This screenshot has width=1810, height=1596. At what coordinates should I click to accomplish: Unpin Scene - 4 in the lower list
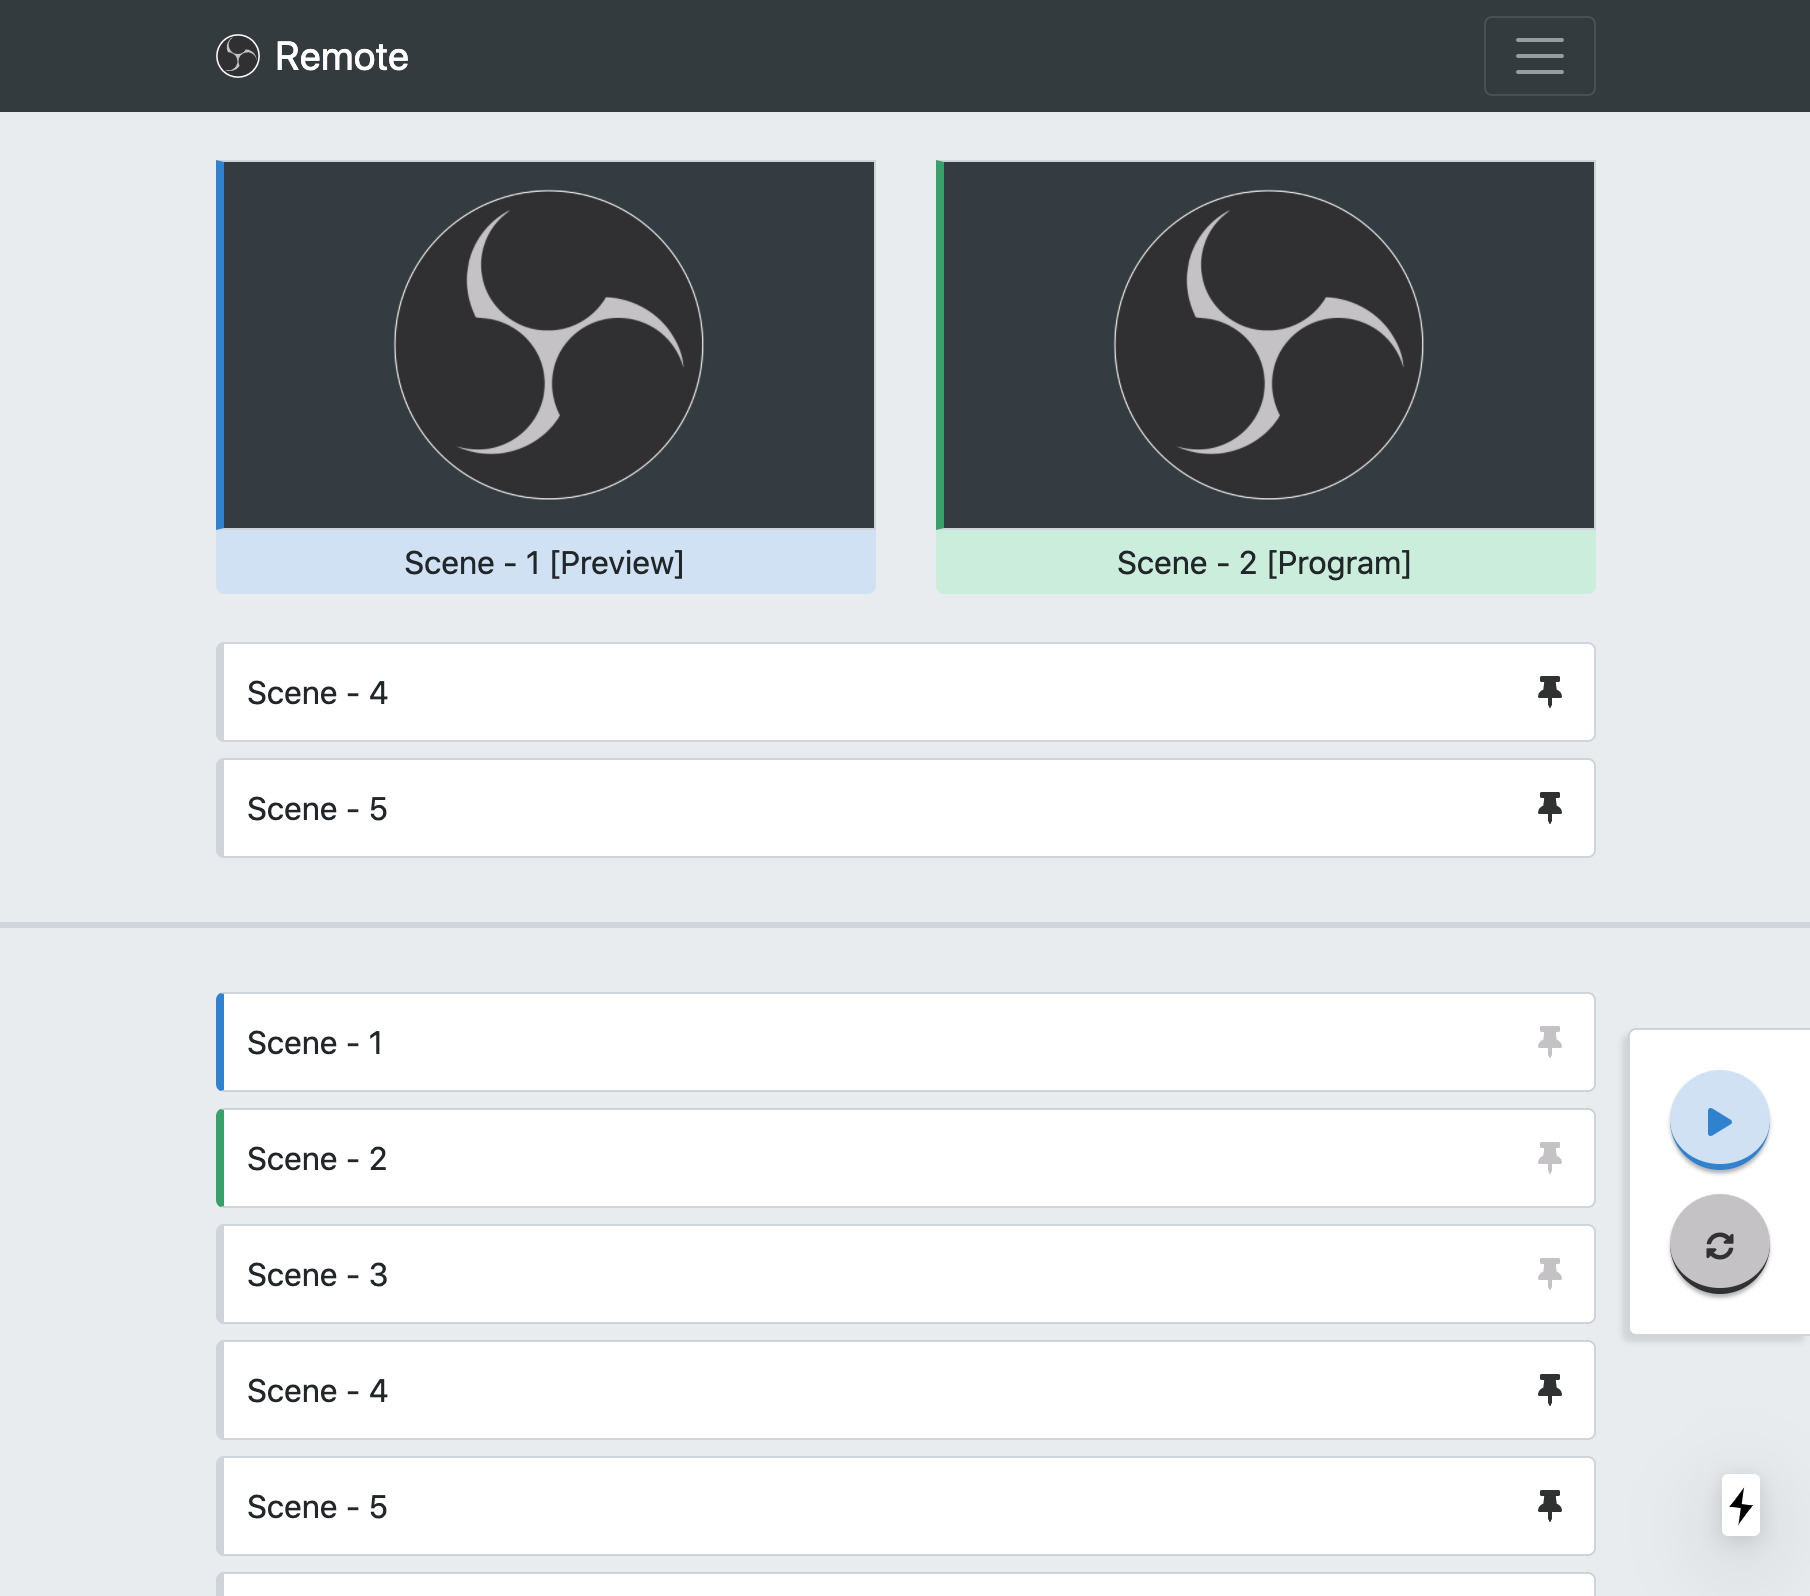click(1551, 1390)
